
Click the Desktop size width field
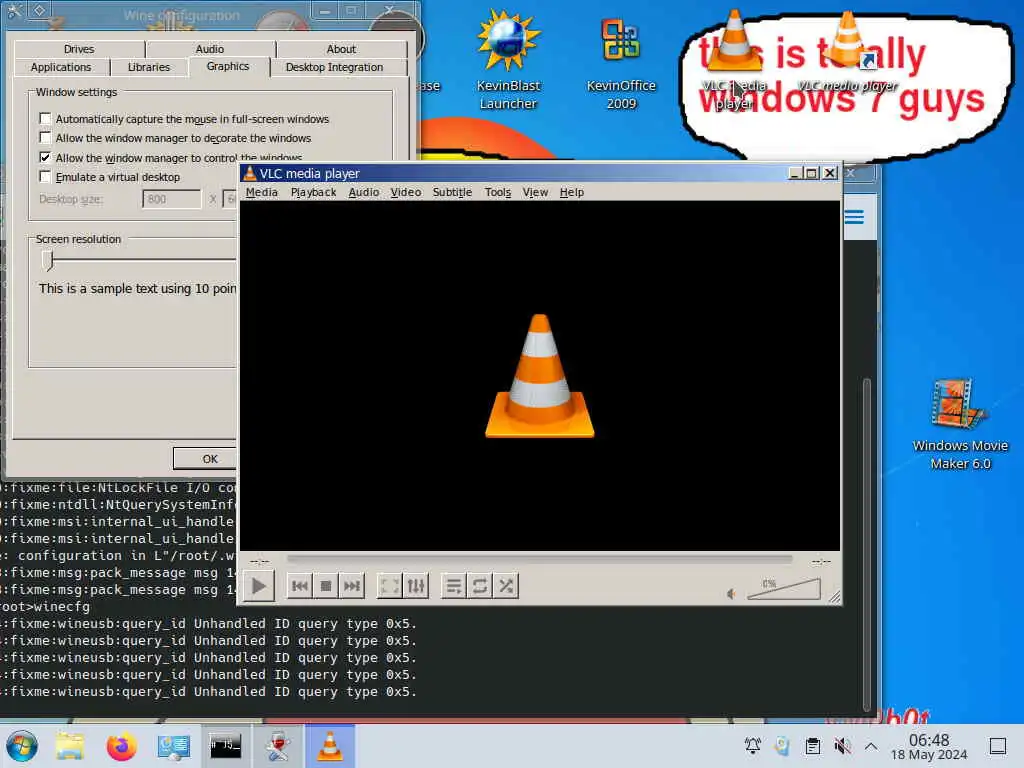click(x=172, y=199)
